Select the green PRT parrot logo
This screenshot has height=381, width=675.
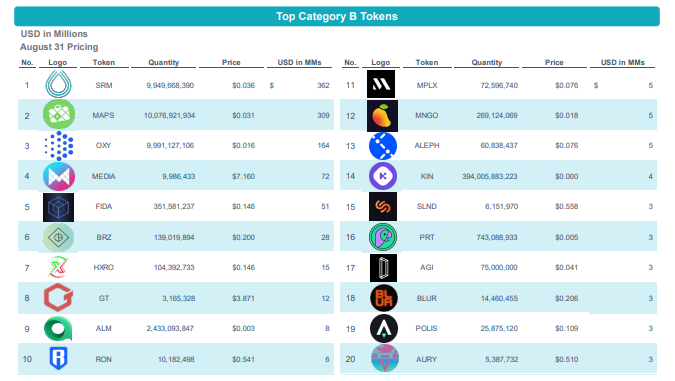click(x=383, y=237)
